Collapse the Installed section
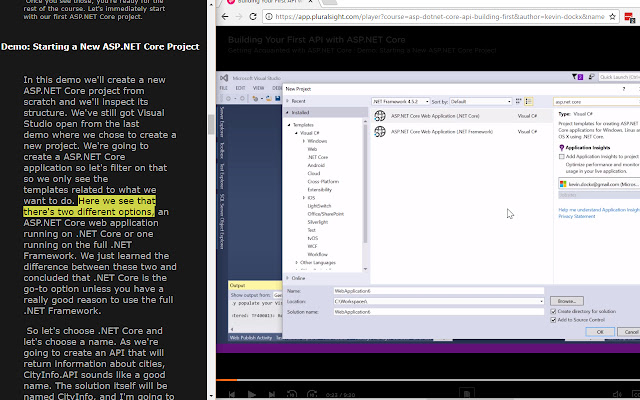This screenshot has width=640, height=400. (288, 112)
